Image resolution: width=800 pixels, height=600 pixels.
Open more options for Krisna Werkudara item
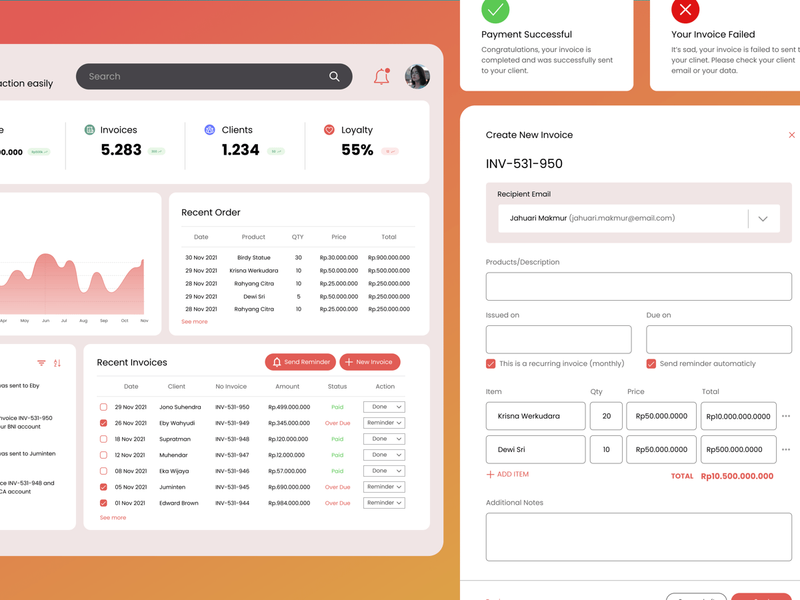point(786,416)
